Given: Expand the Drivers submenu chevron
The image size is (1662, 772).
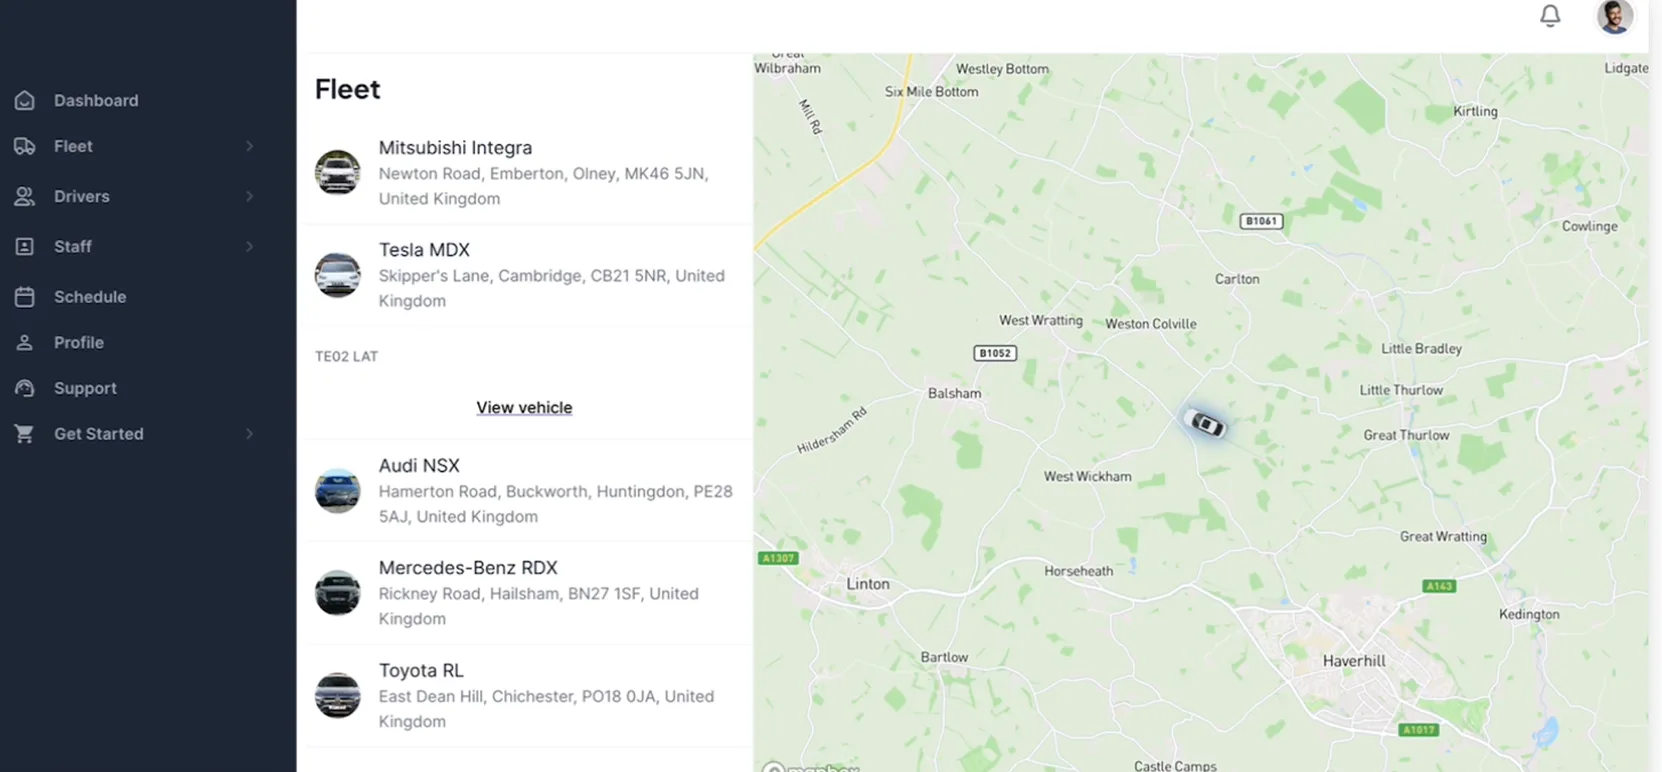Looking at the screenshot, I should pyautogui.click(x=249, y=196).
